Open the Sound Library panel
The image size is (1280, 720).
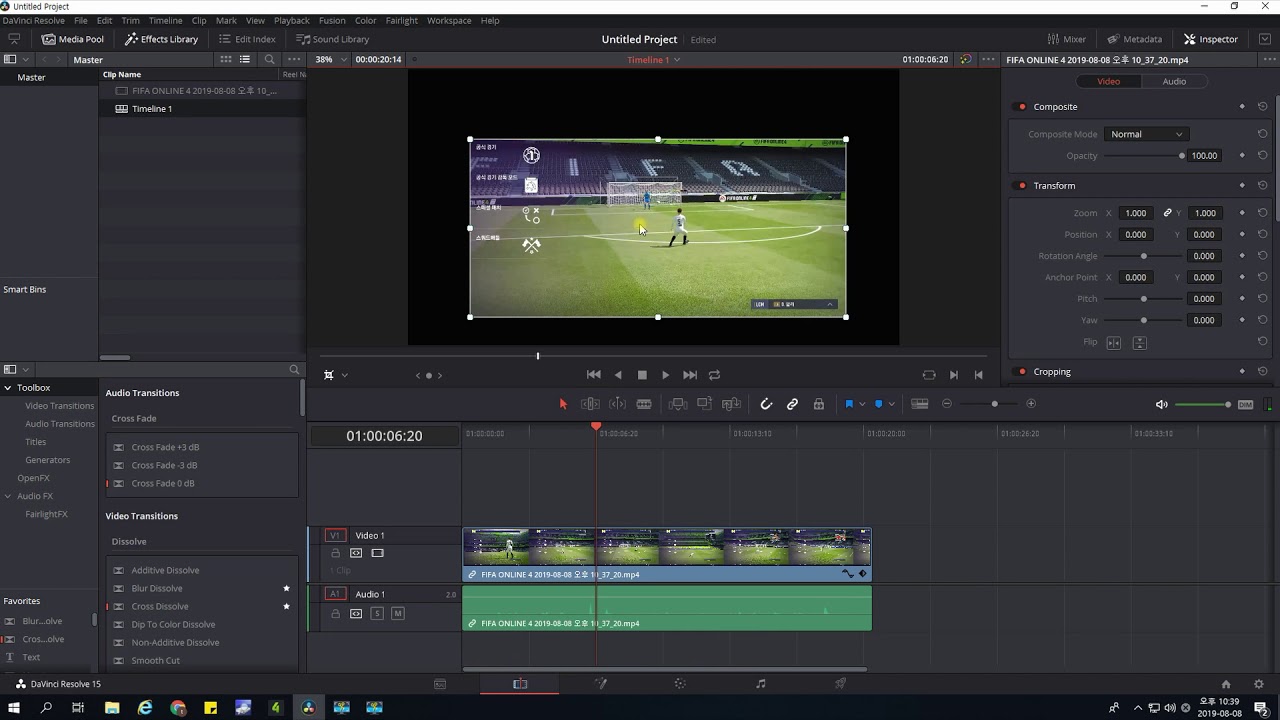coord(332,39)
